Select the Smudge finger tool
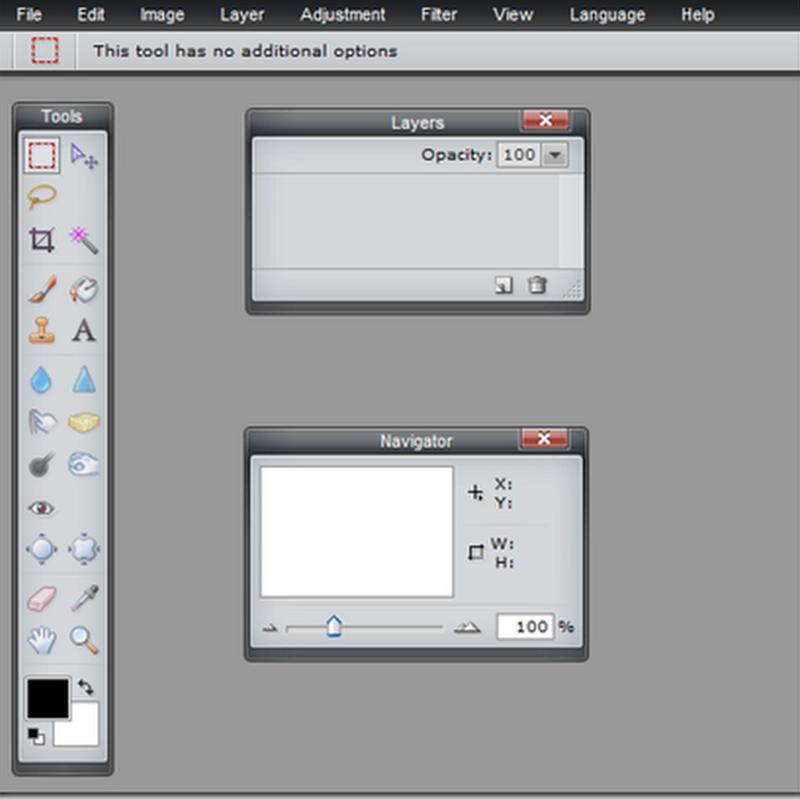This screenshot has width=800, height=800. tap(42, 422)
